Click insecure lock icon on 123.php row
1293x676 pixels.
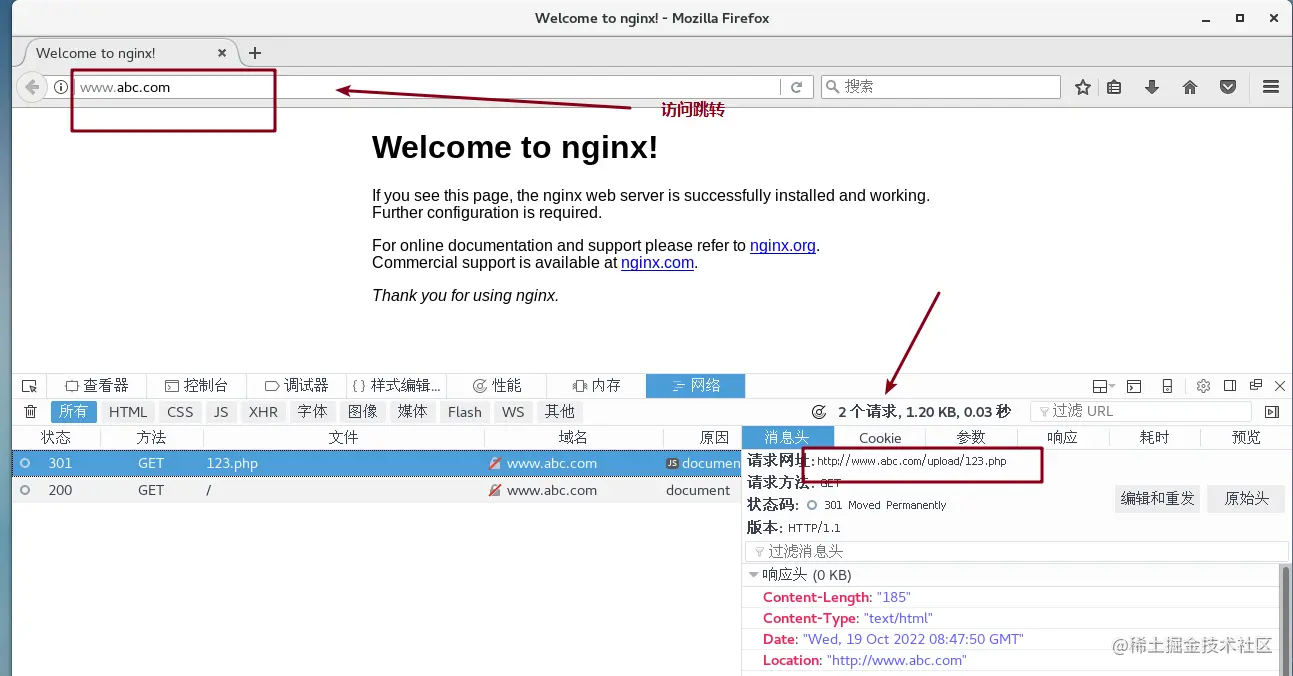[x=495, y=464]
